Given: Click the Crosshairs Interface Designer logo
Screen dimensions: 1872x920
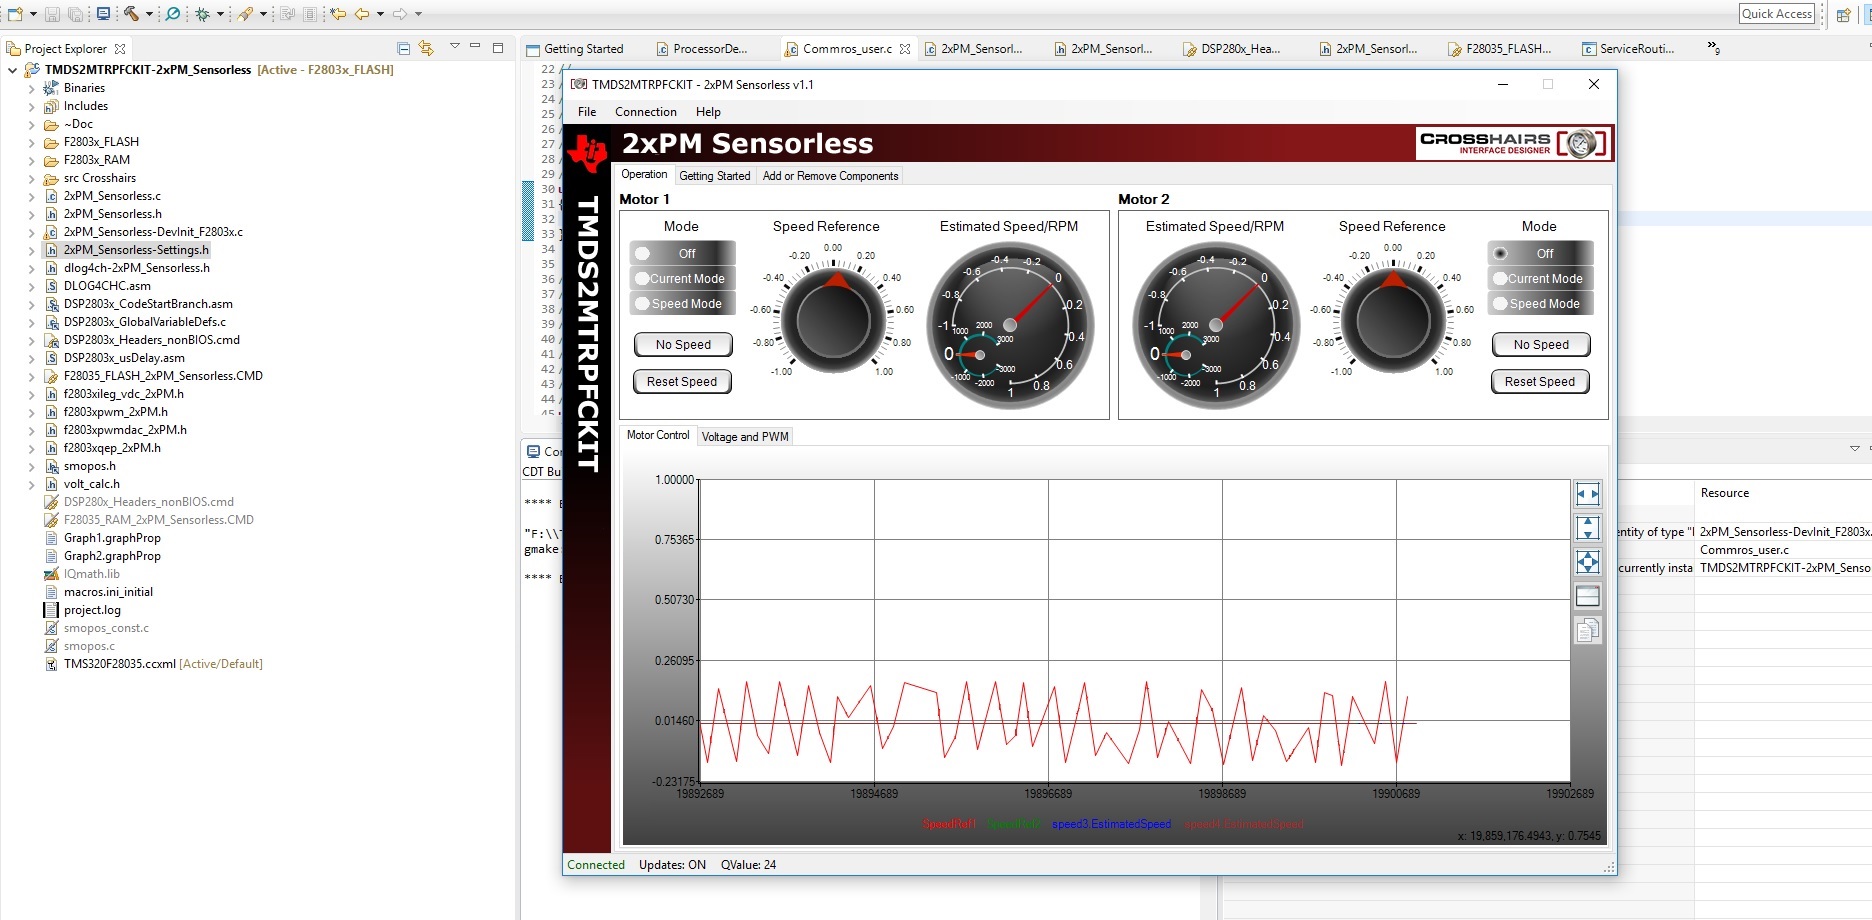Looking at the screenshot, I should pos(1514,143).
